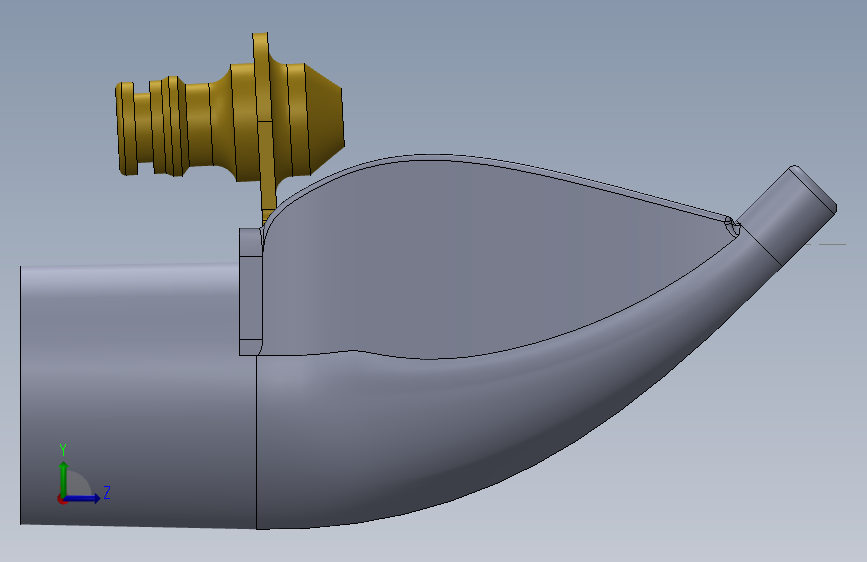Select the cylindrical inlet body on the left
The image size is (867, 562).
click(x=138, y=396)
